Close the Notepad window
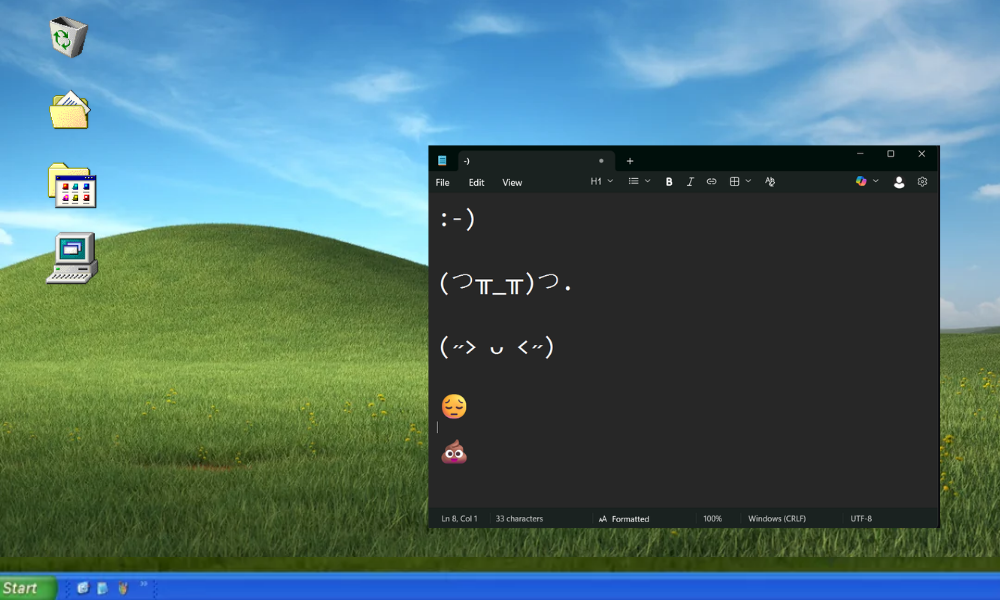This screenshot has height=600, width=1000. point(922,154)
